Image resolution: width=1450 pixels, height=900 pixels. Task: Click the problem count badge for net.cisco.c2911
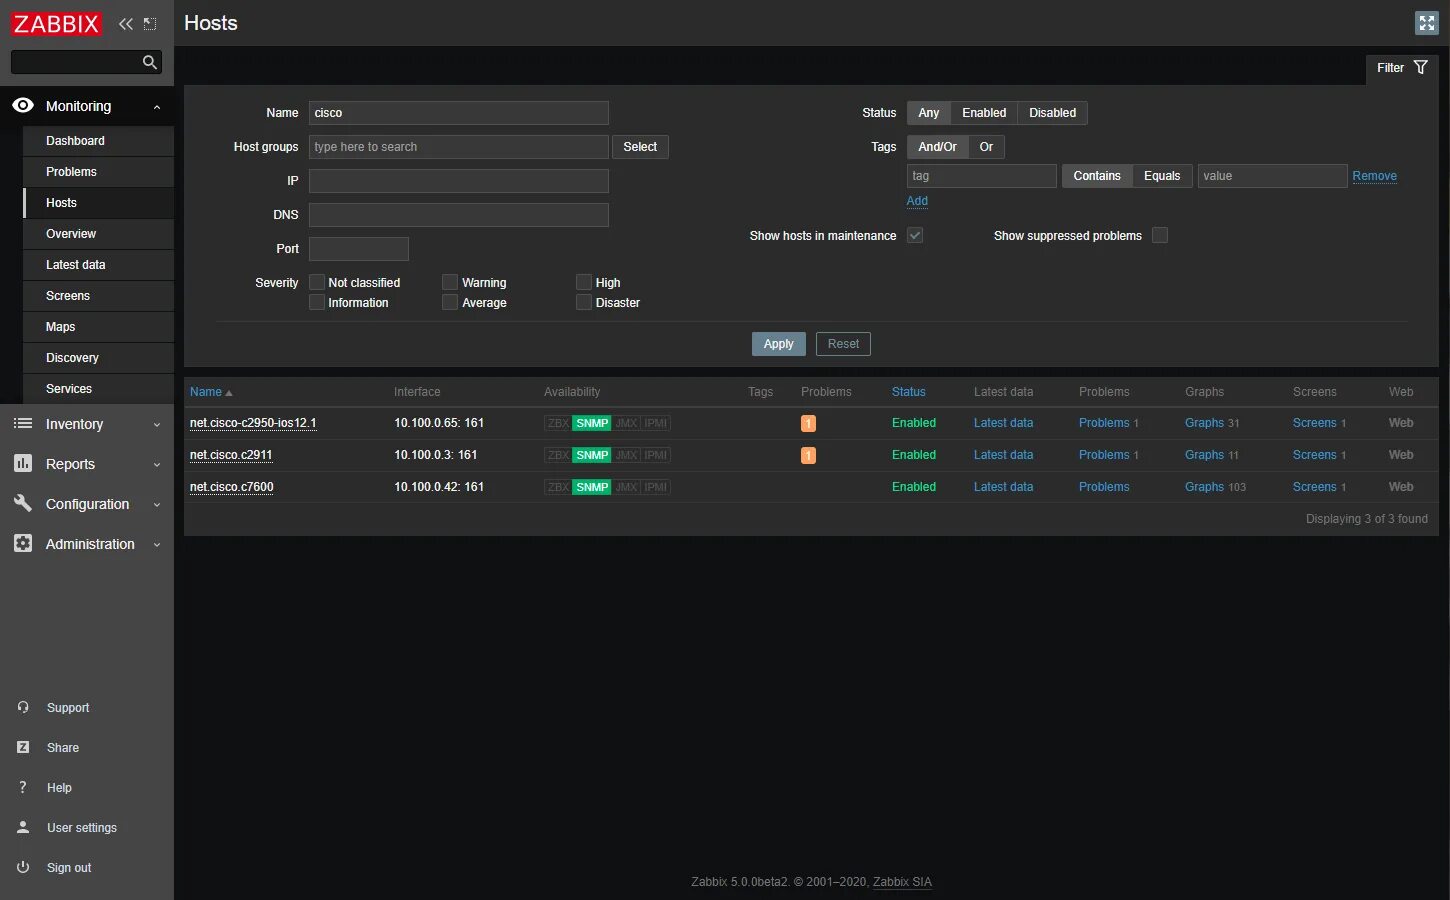[808, 455]
